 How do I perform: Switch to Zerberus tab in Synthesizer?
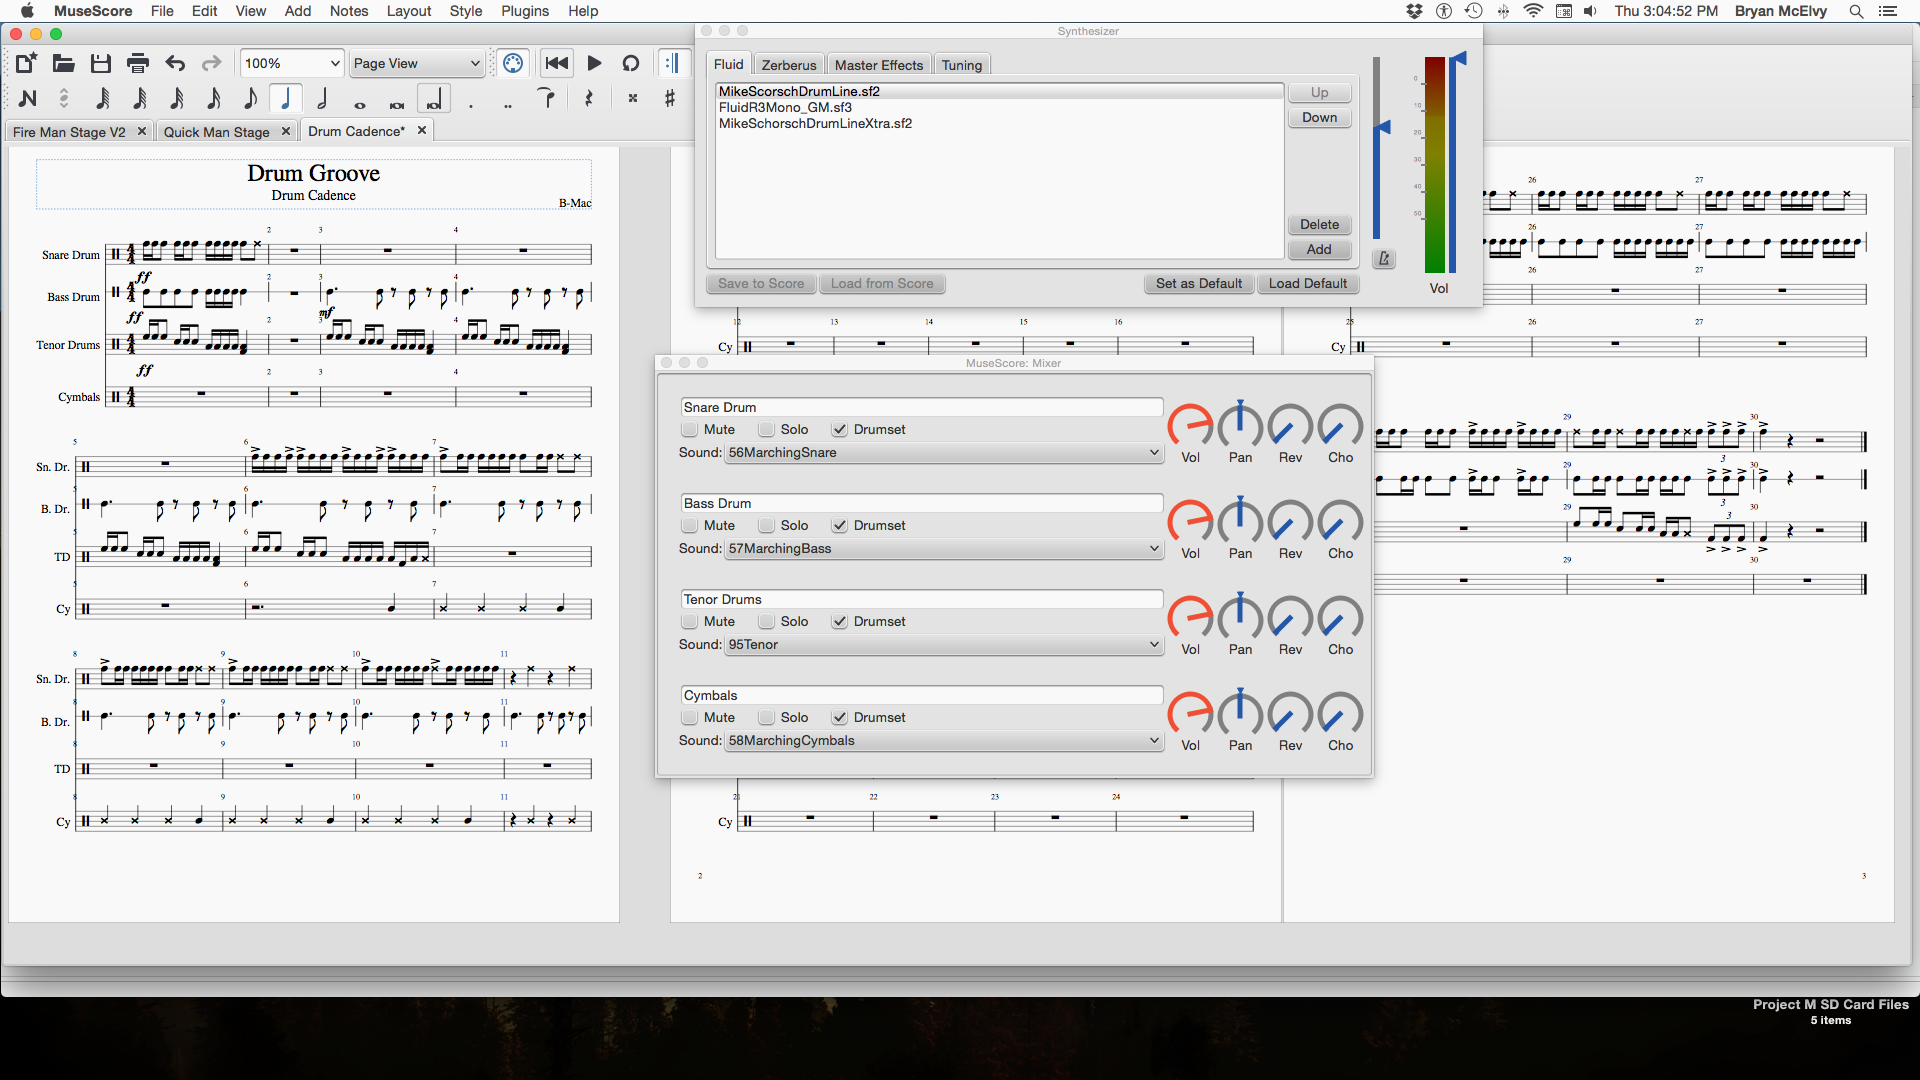click(x=789, y=65)
